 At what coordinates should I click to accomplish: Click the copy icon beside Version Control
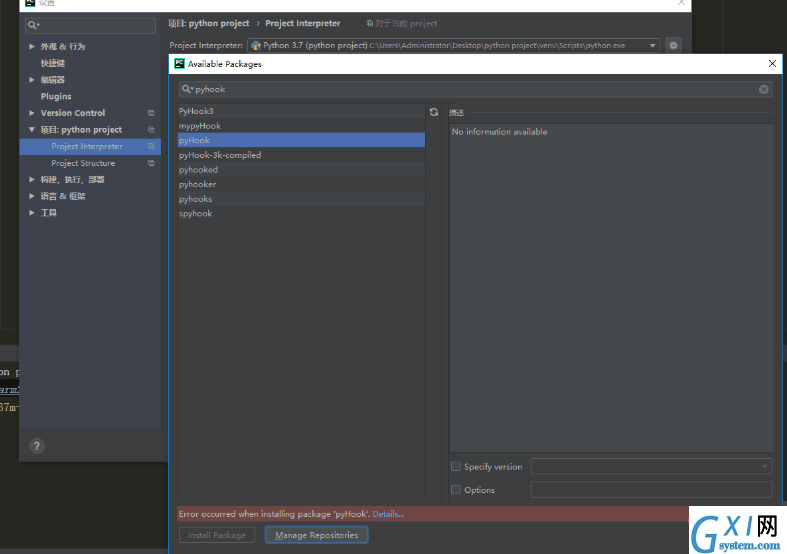[151, 113]
